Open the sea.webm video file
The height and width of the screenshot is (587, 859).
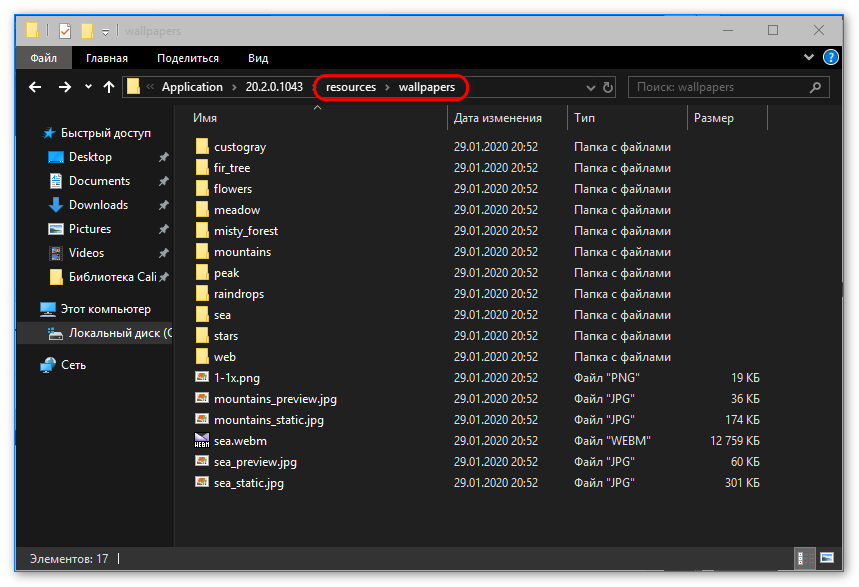pos(240,441)
